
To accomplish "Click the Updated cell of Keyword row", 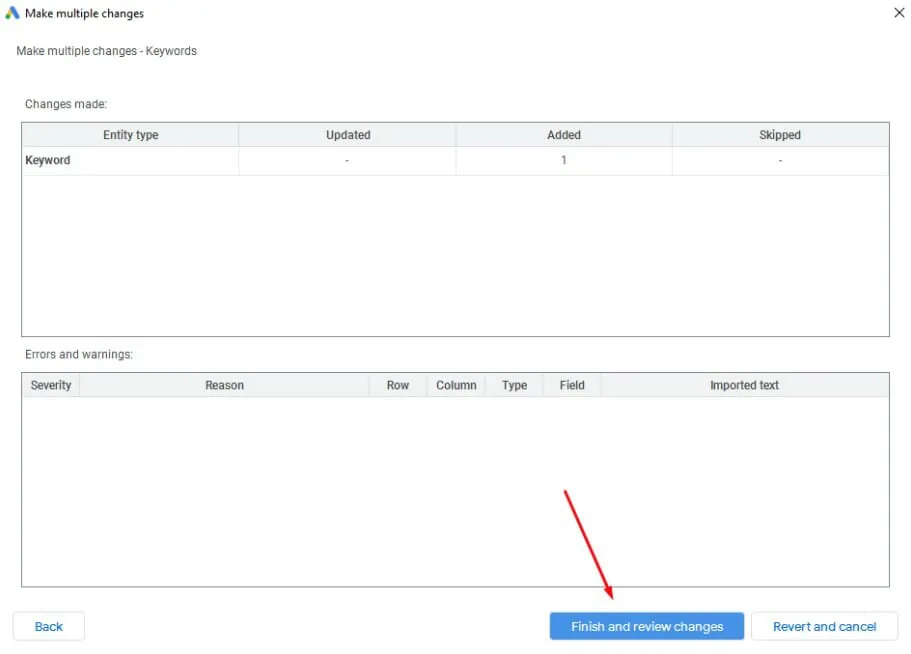I will 347,160.
